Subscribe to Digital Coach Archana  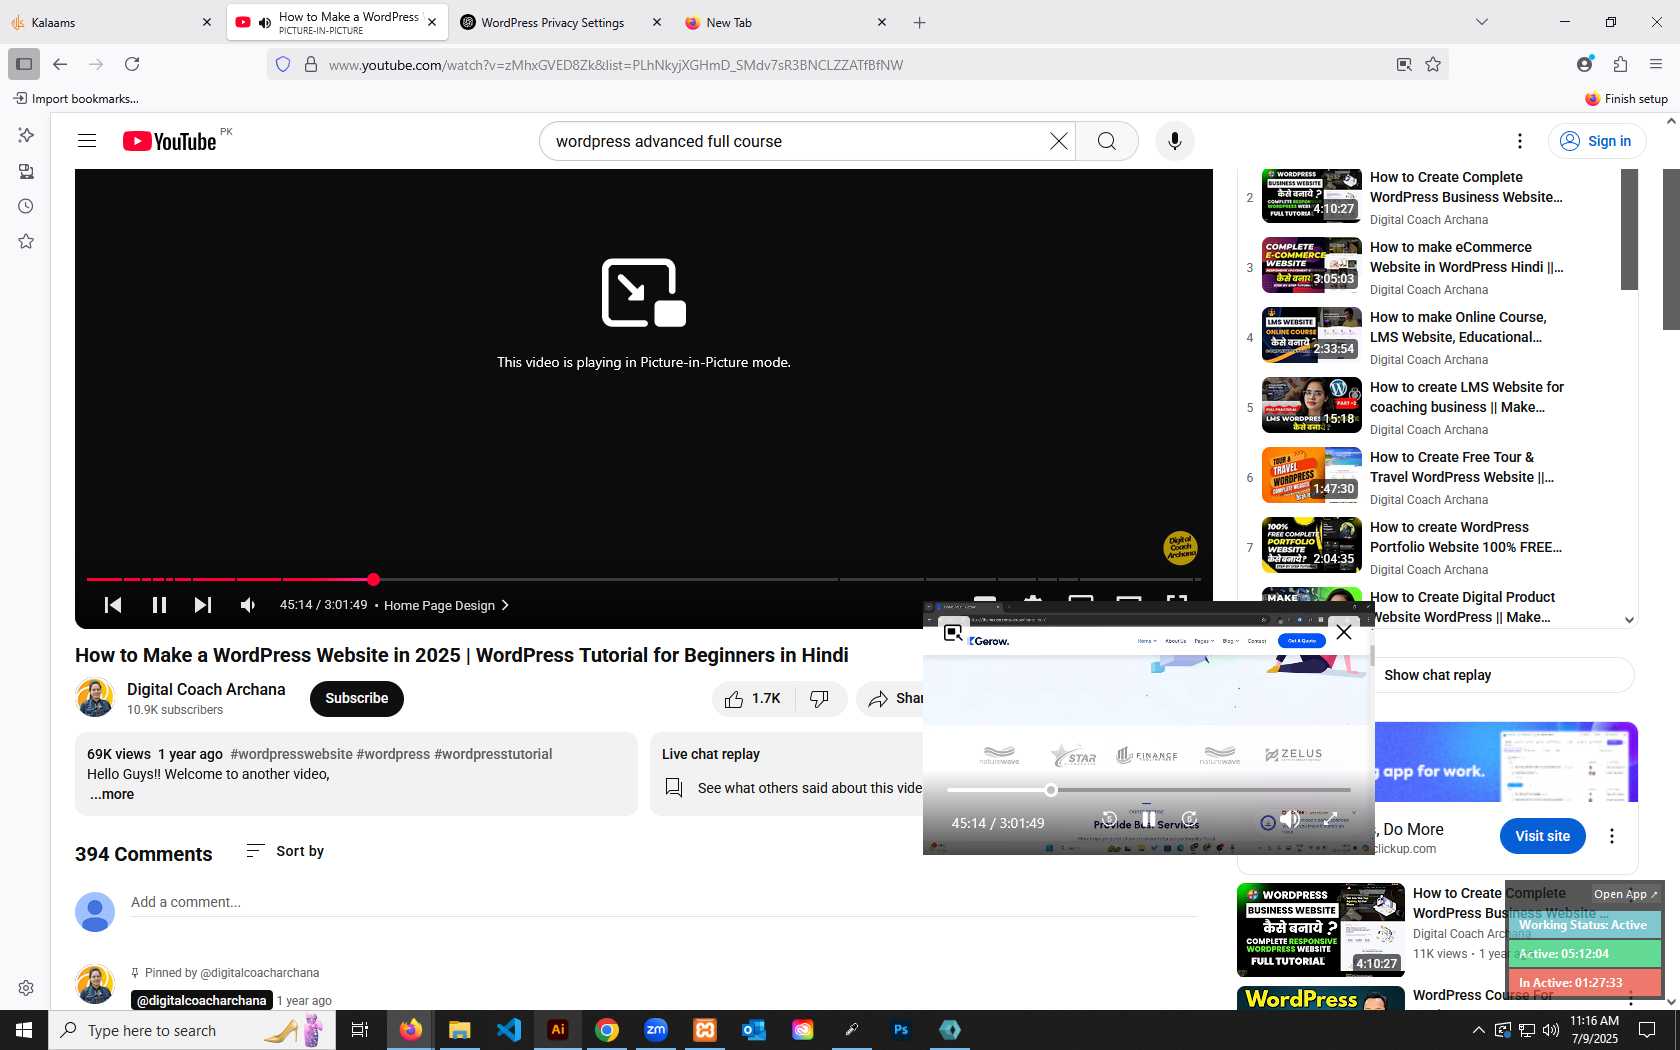(357, 699)
